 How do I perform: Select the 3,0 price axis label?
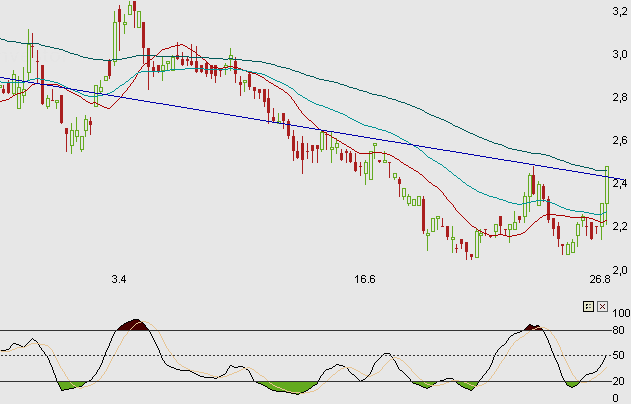[619, 54]
